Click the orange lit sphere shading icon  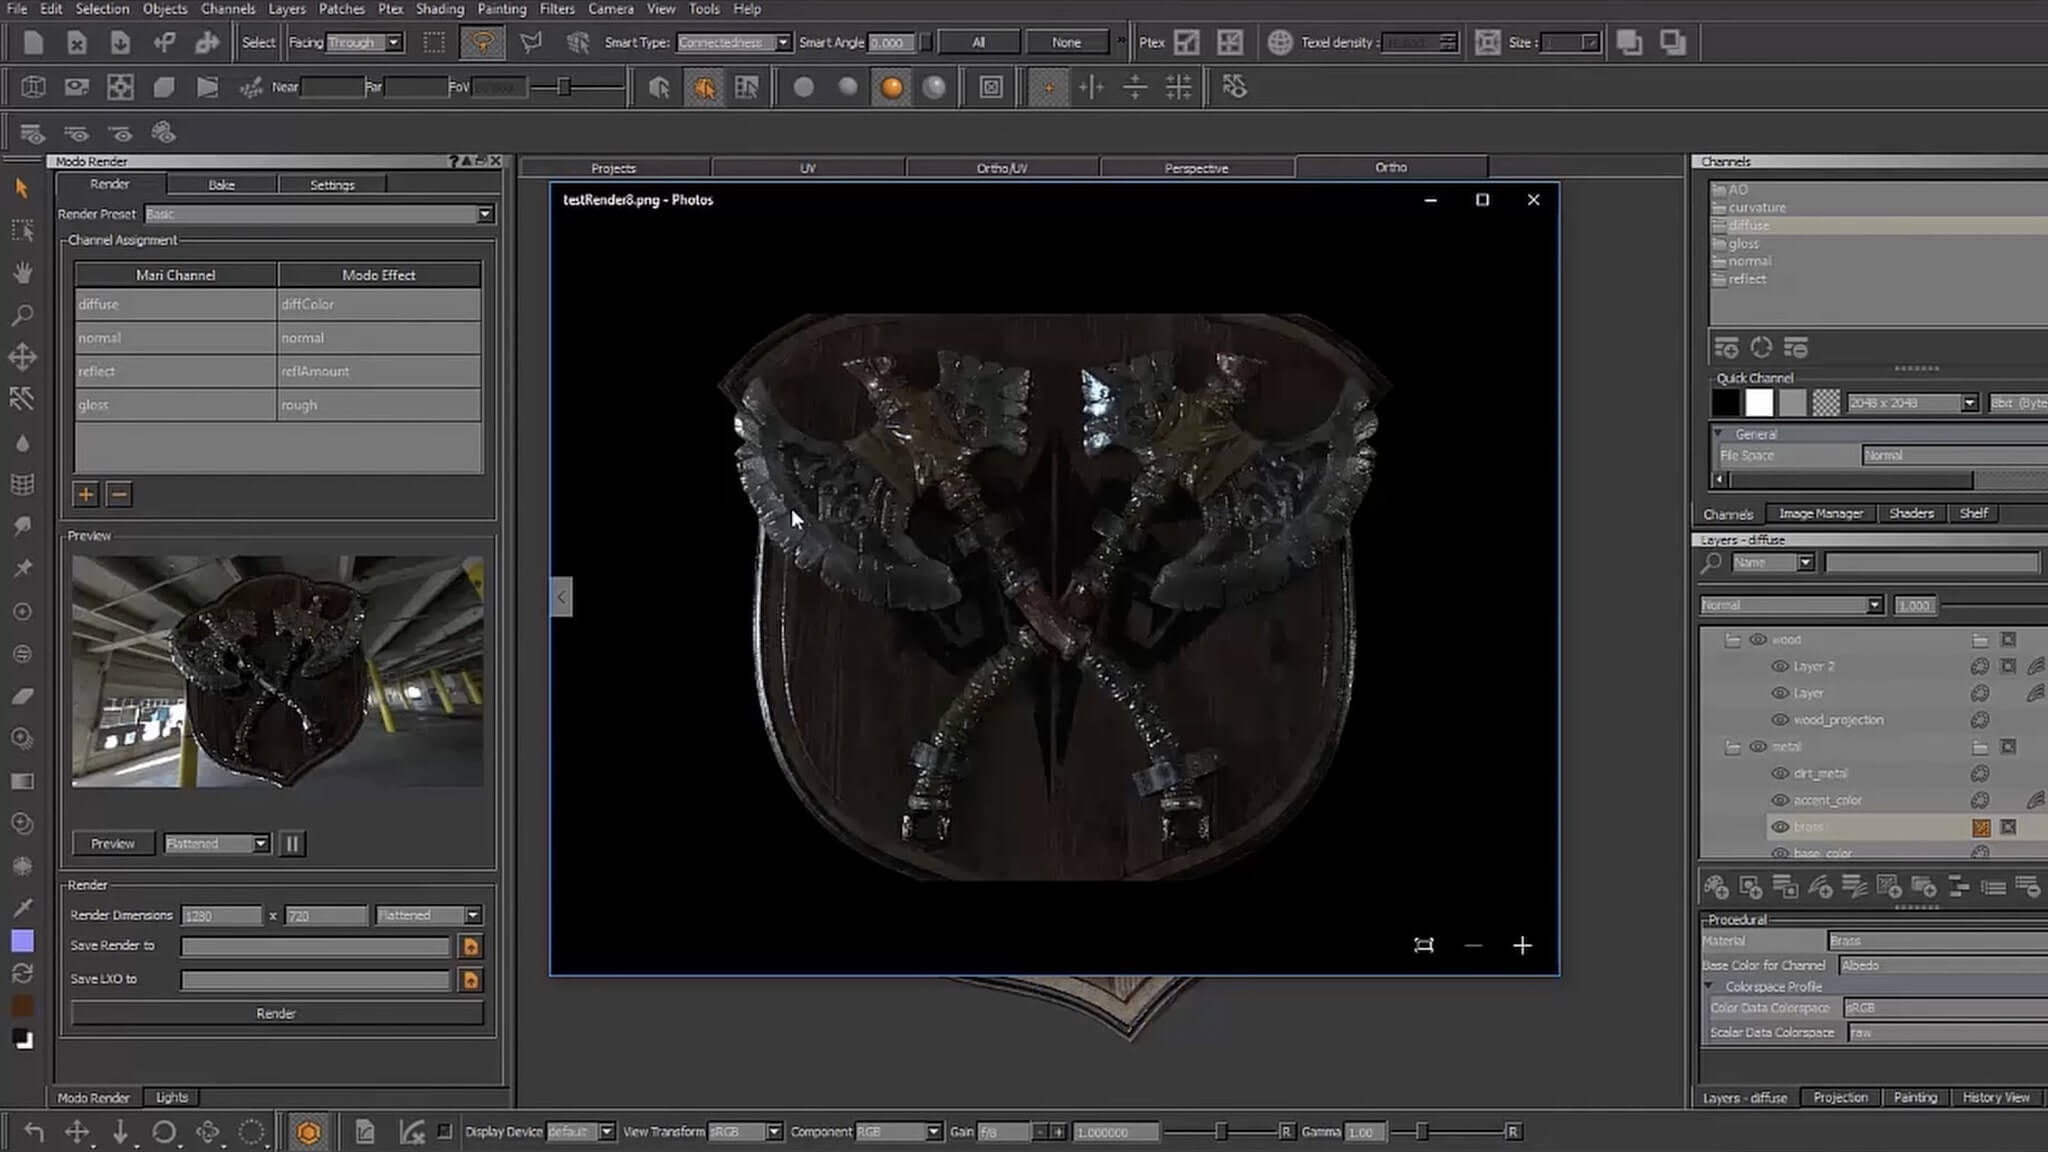891,88
